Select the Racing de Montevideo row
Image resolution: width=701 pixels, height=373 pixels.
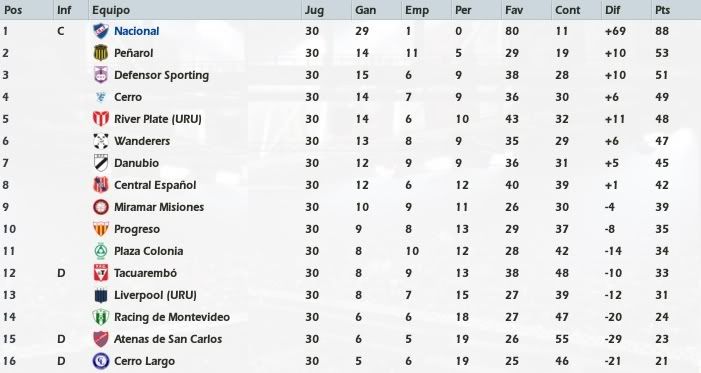coord(350,317)
